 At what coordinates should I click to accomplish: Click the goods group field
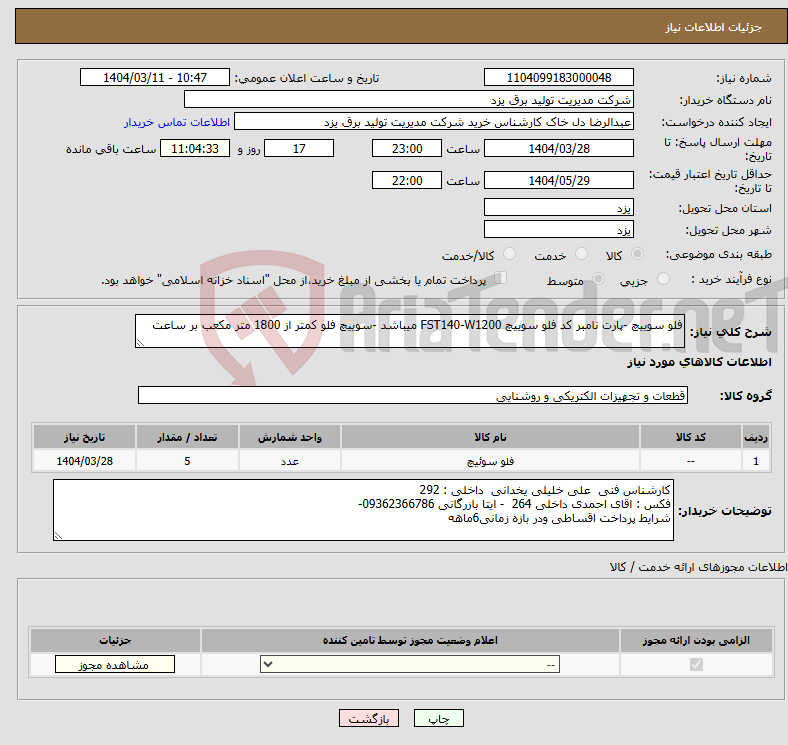click(x=413, y=395)
